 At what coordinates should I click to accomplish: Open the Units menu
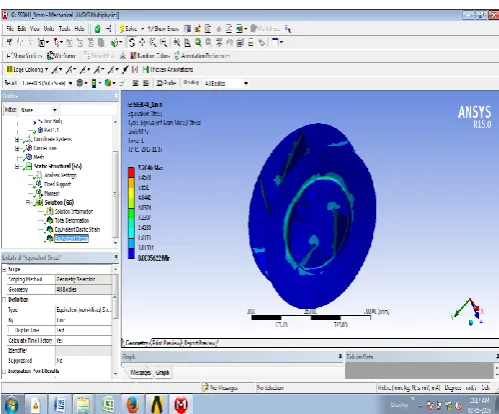(49, 29)
